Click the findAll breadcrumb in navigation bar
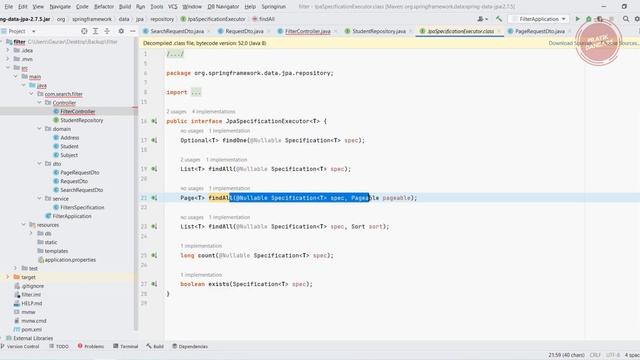 click(263, 19)
